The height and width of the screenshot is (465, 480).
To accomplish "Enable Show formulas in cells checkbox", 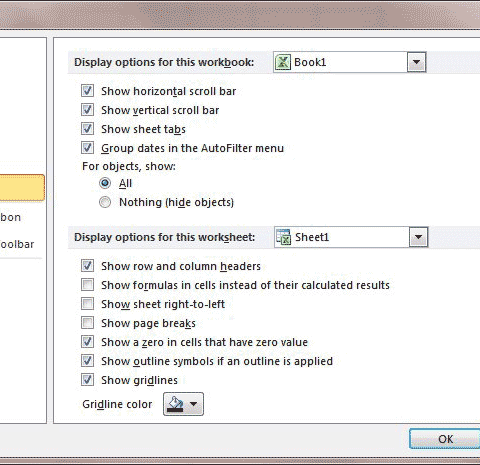I will (x=87, y=285).
